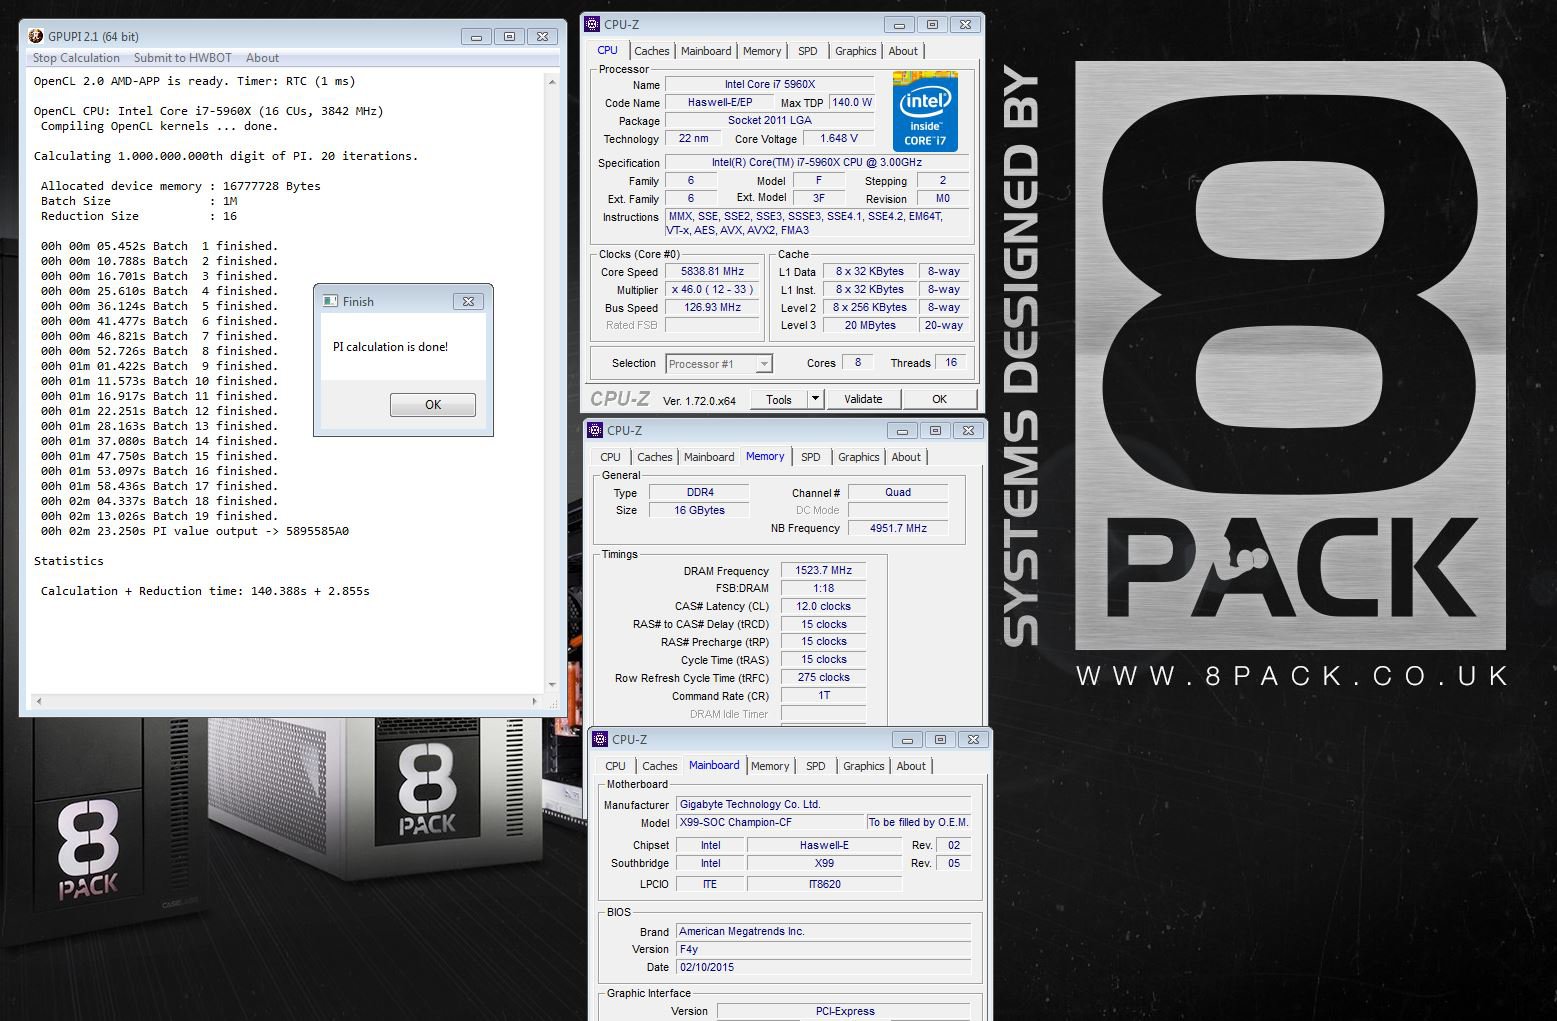This screenshot has height=1021, width=1557.
Task: Confirm the PI calculation dialog with OK
Action: pyautogui.click(x=433, y=405)
